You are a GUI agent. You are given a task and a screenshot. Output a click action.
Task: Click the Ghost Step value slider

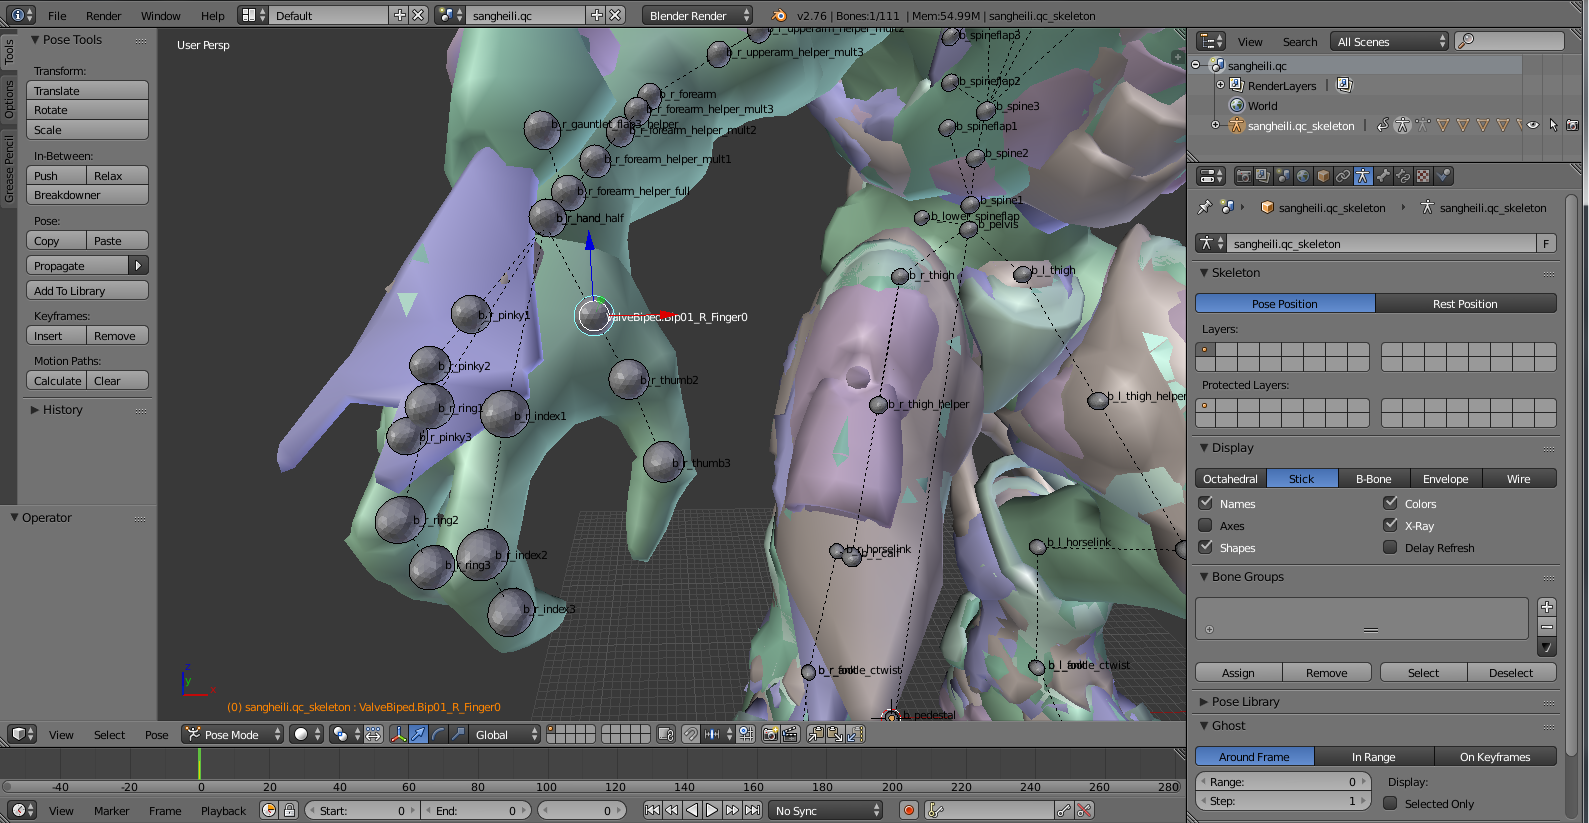click(x=1283, y=801)
